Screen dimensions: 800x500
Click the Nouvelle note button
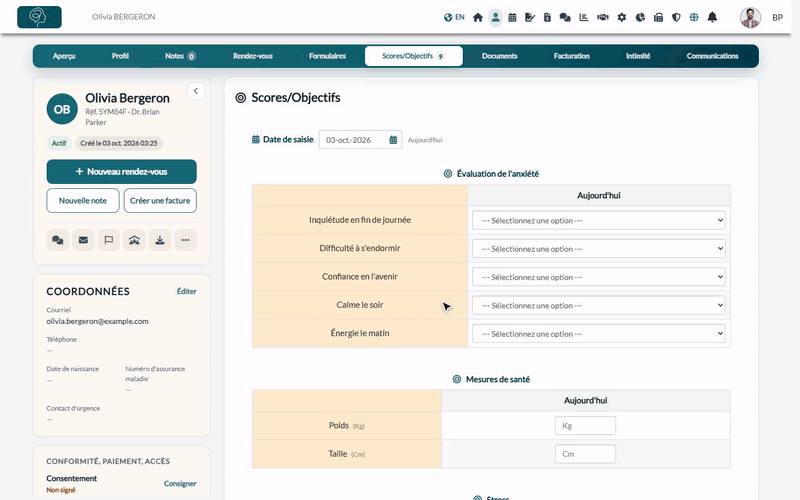(x=83, y=201)
